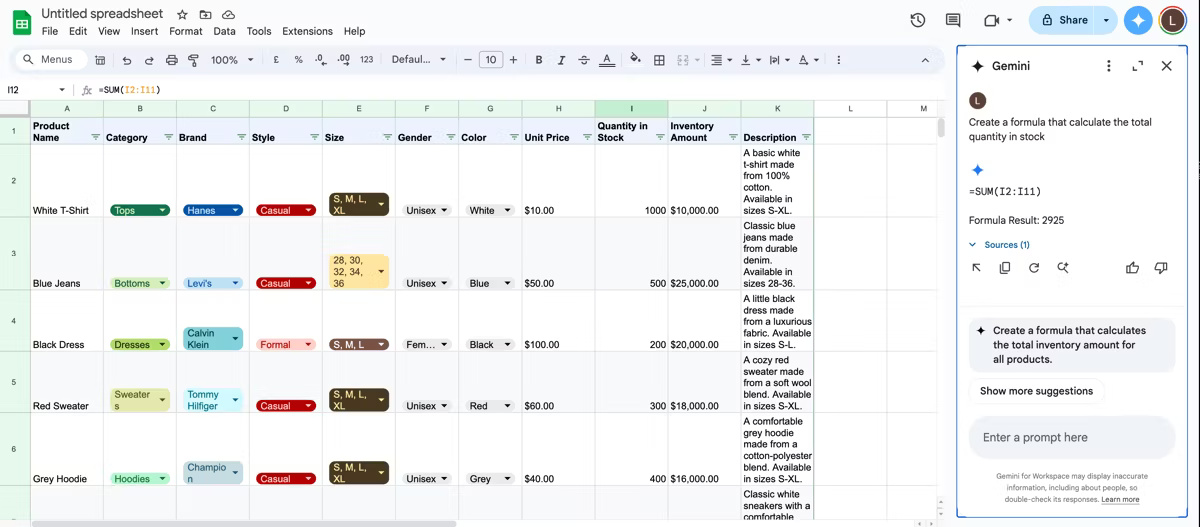
Task: Toggle strikethrough formatting
Action: click(x=584, y=60)
